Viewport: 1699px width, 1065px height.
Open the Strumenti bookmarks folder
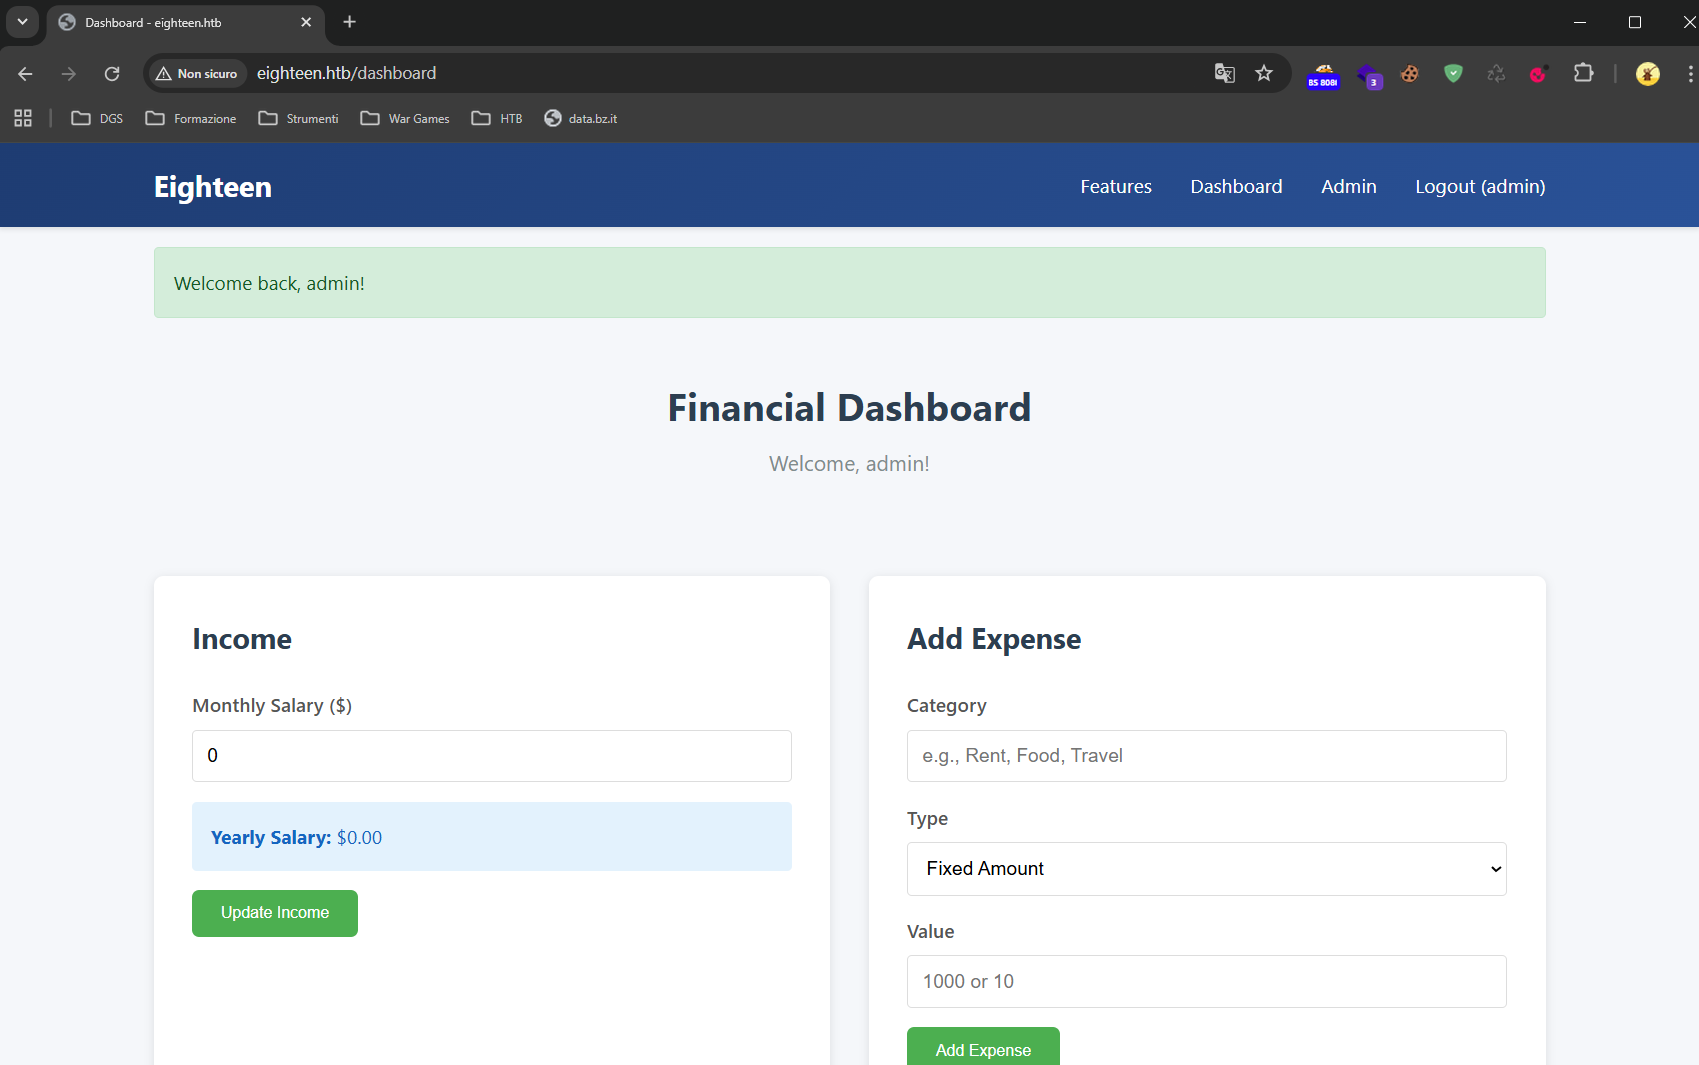(x=298, y=118)
